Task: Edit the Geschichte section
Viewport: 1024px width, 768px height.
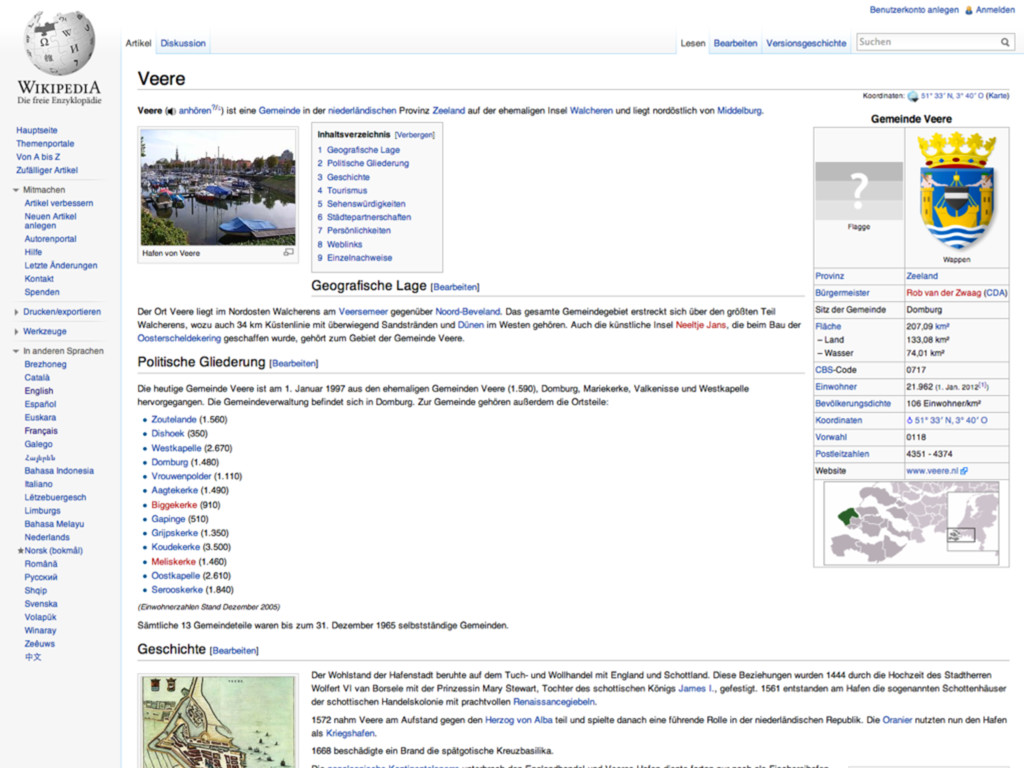Action: (234, 651)
